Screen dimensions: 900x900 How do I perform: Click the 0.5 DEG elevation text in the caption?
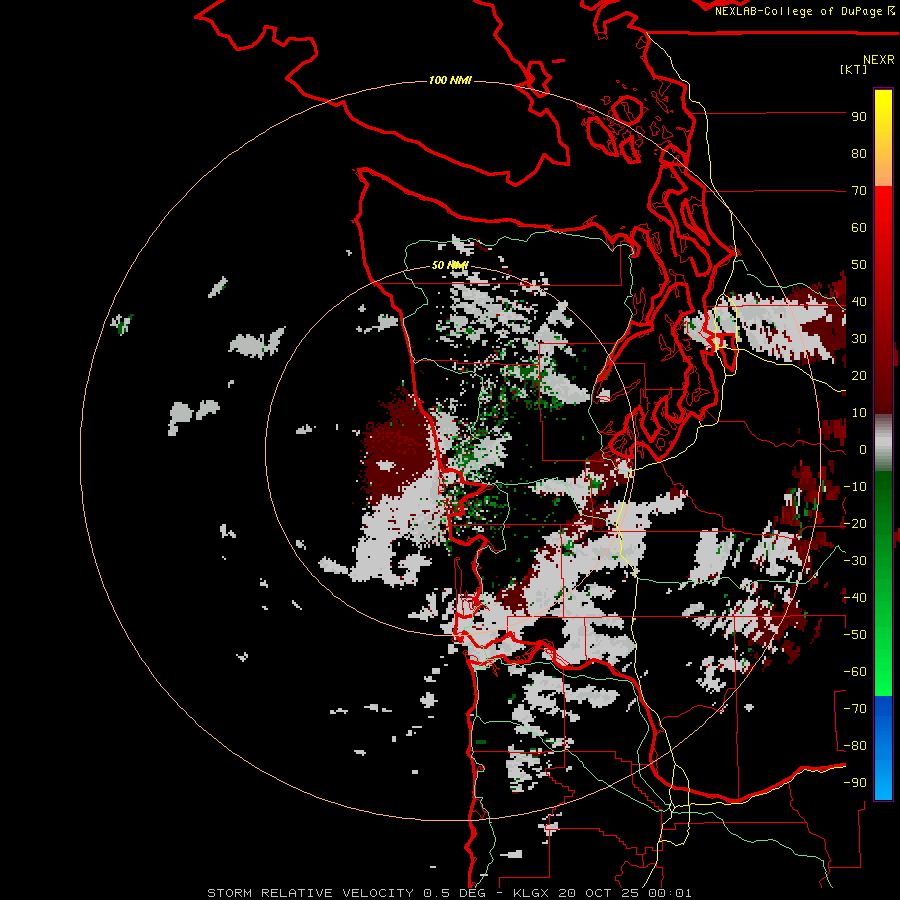(455, 893)
